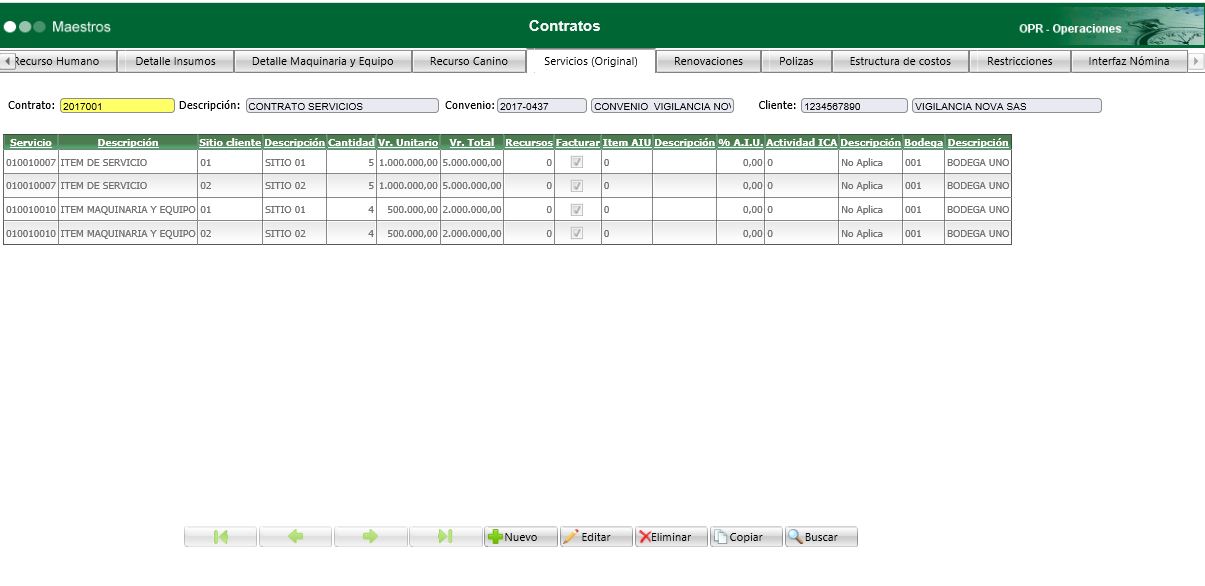Click the Contrato field 2017001
1205x586 pixels.
point(117,106)
